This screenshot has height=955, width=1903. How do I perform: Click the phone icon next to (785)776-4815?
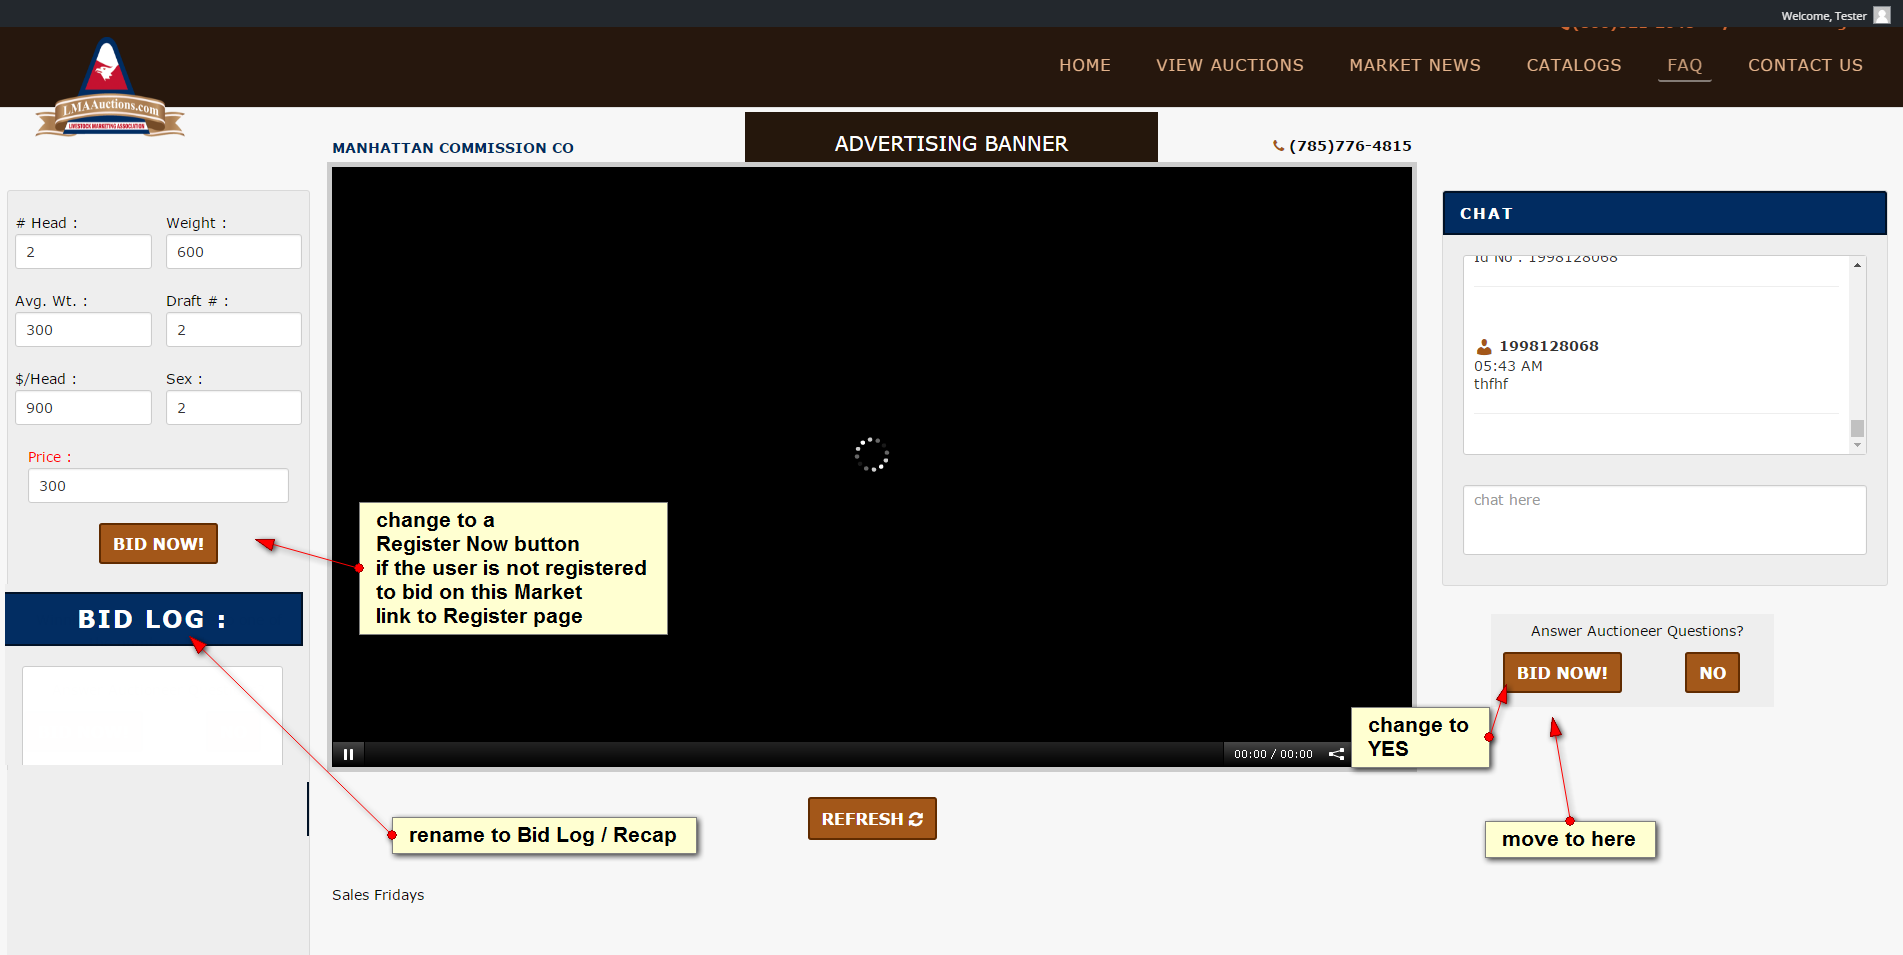[x=1278, y=146]
